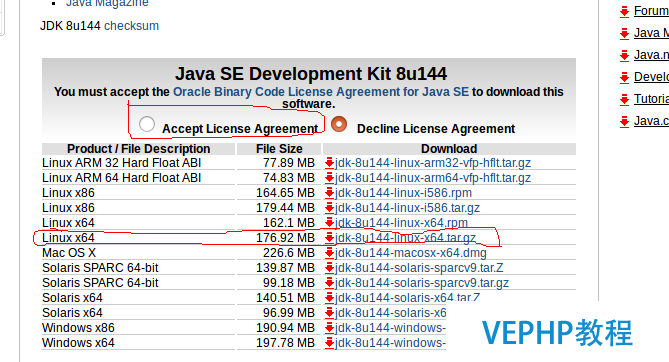Open the JDK 8u144 checksum link
Viewport: 669px width, 362px height.
click(131, 26)
